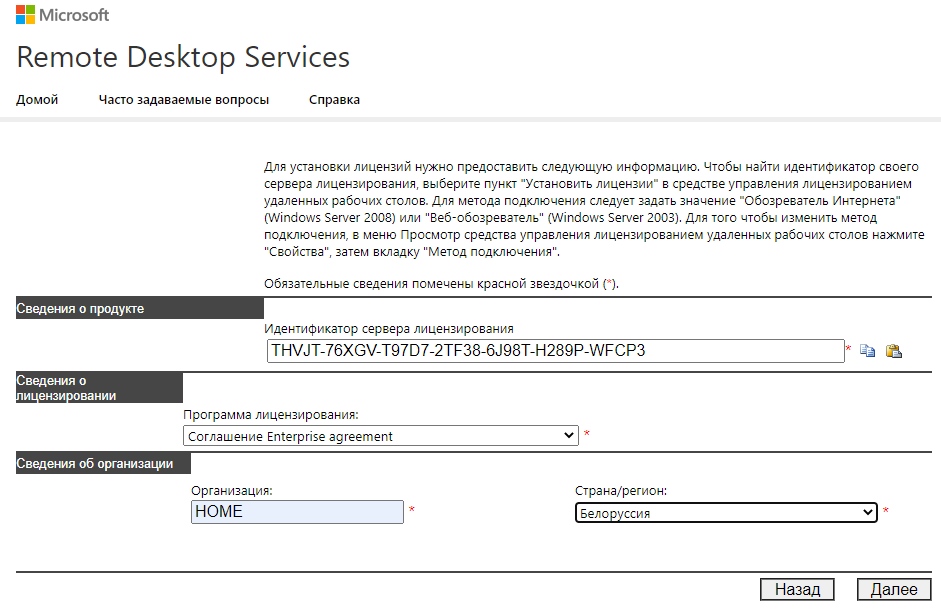Click the Microsoft four-square logo

26,16
